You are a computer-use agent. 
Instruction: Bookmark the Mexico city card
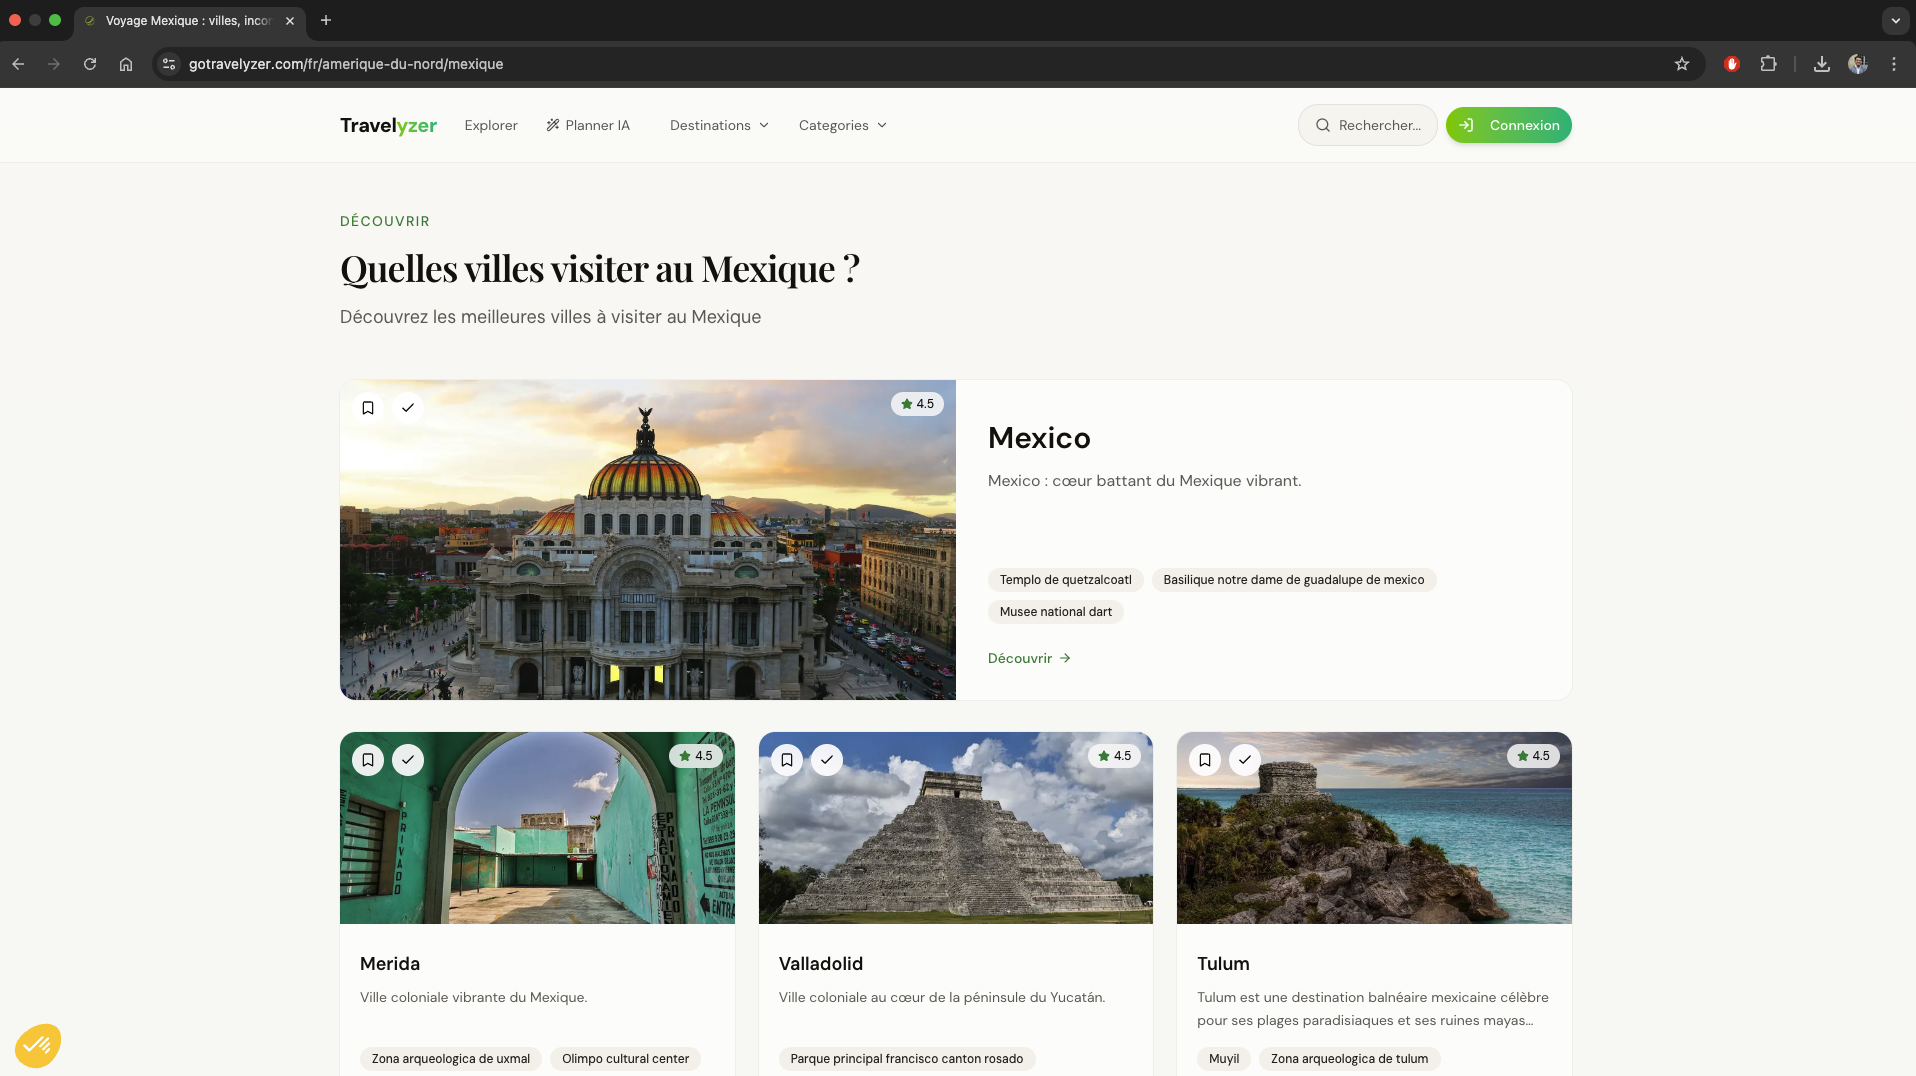point(368,408)
